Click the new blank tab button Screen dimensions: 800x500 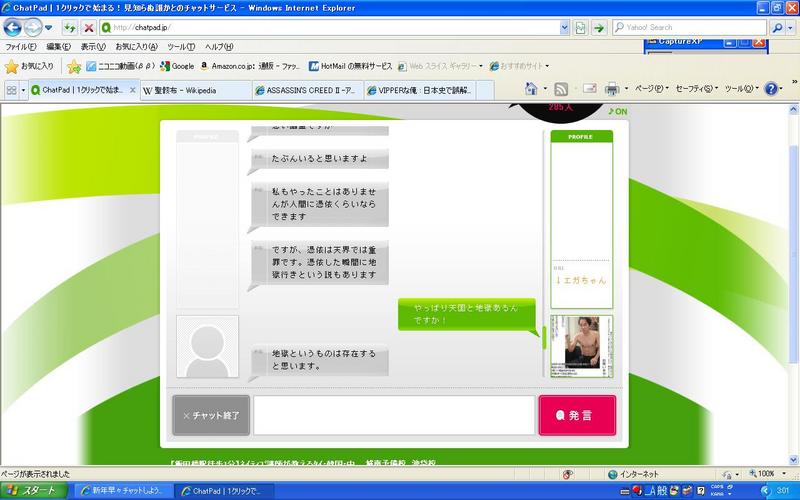pyautogui.click(x=485, y=90)
